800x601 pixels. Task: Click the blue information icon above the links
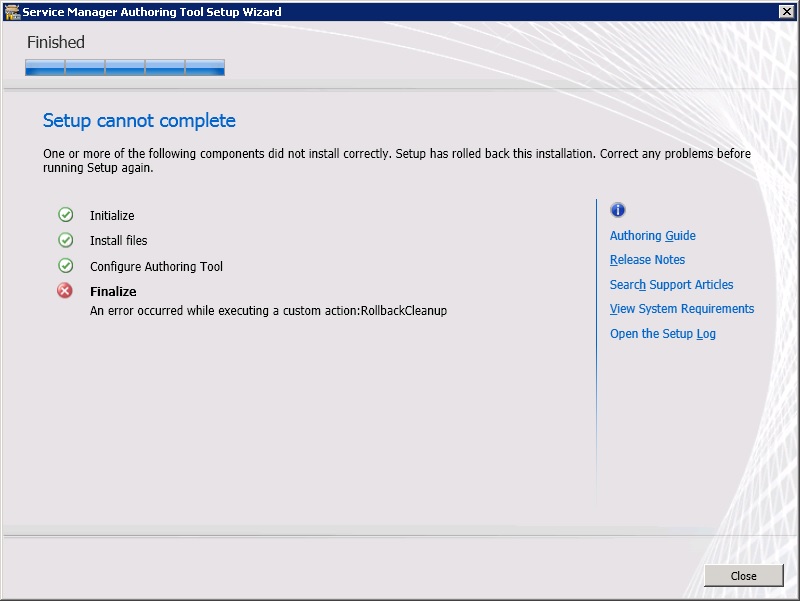point(617,210)
